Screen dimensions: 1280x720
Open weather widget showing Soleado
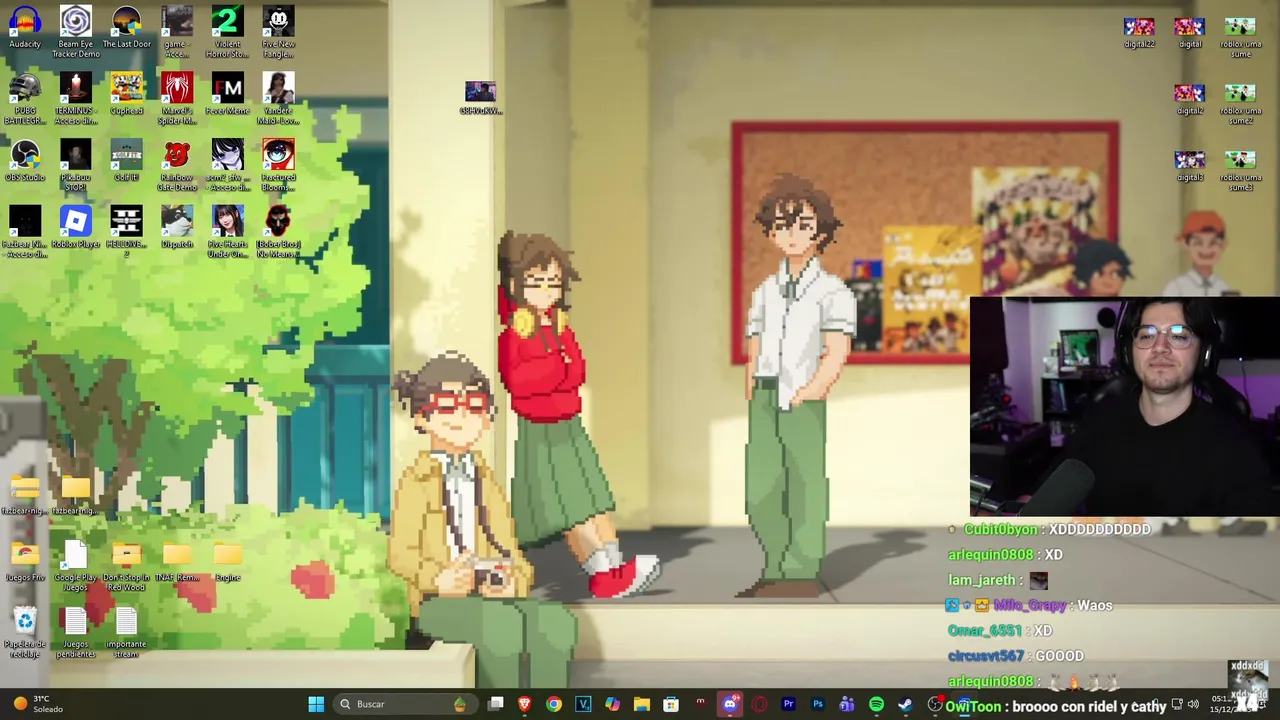tap(40, 704)
